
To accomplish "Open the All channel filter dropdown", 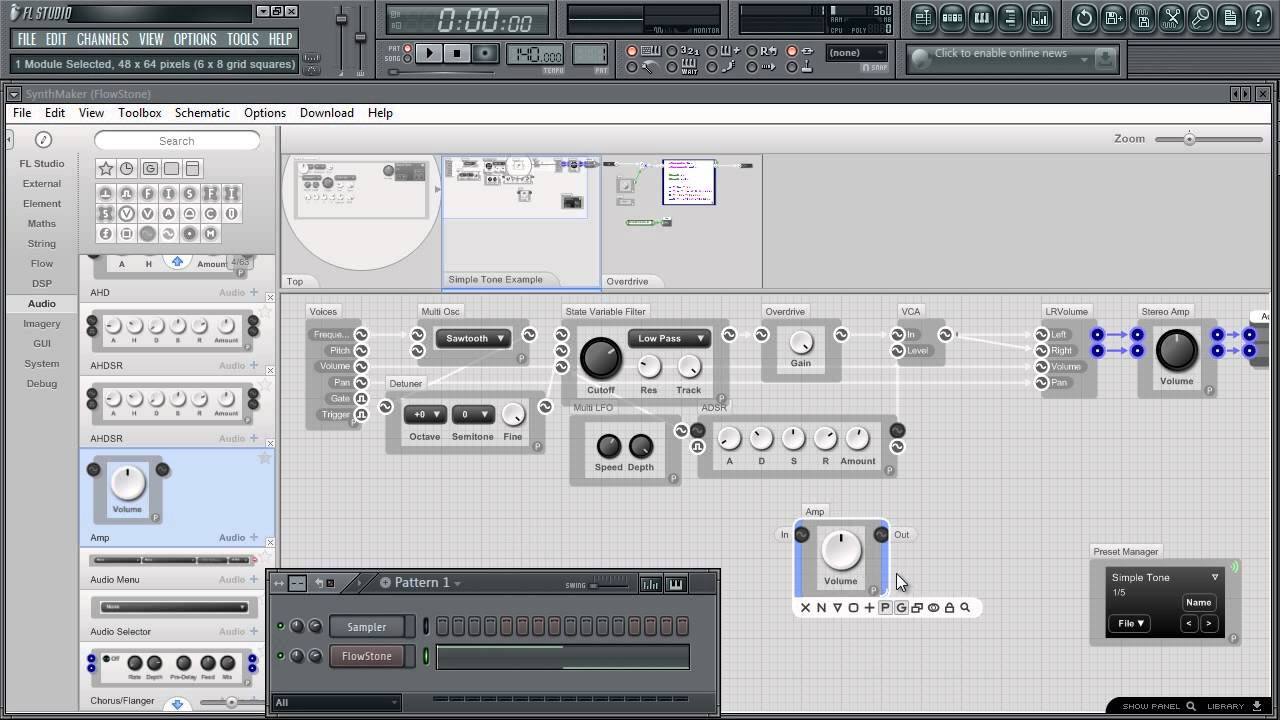I will point(336,702).
